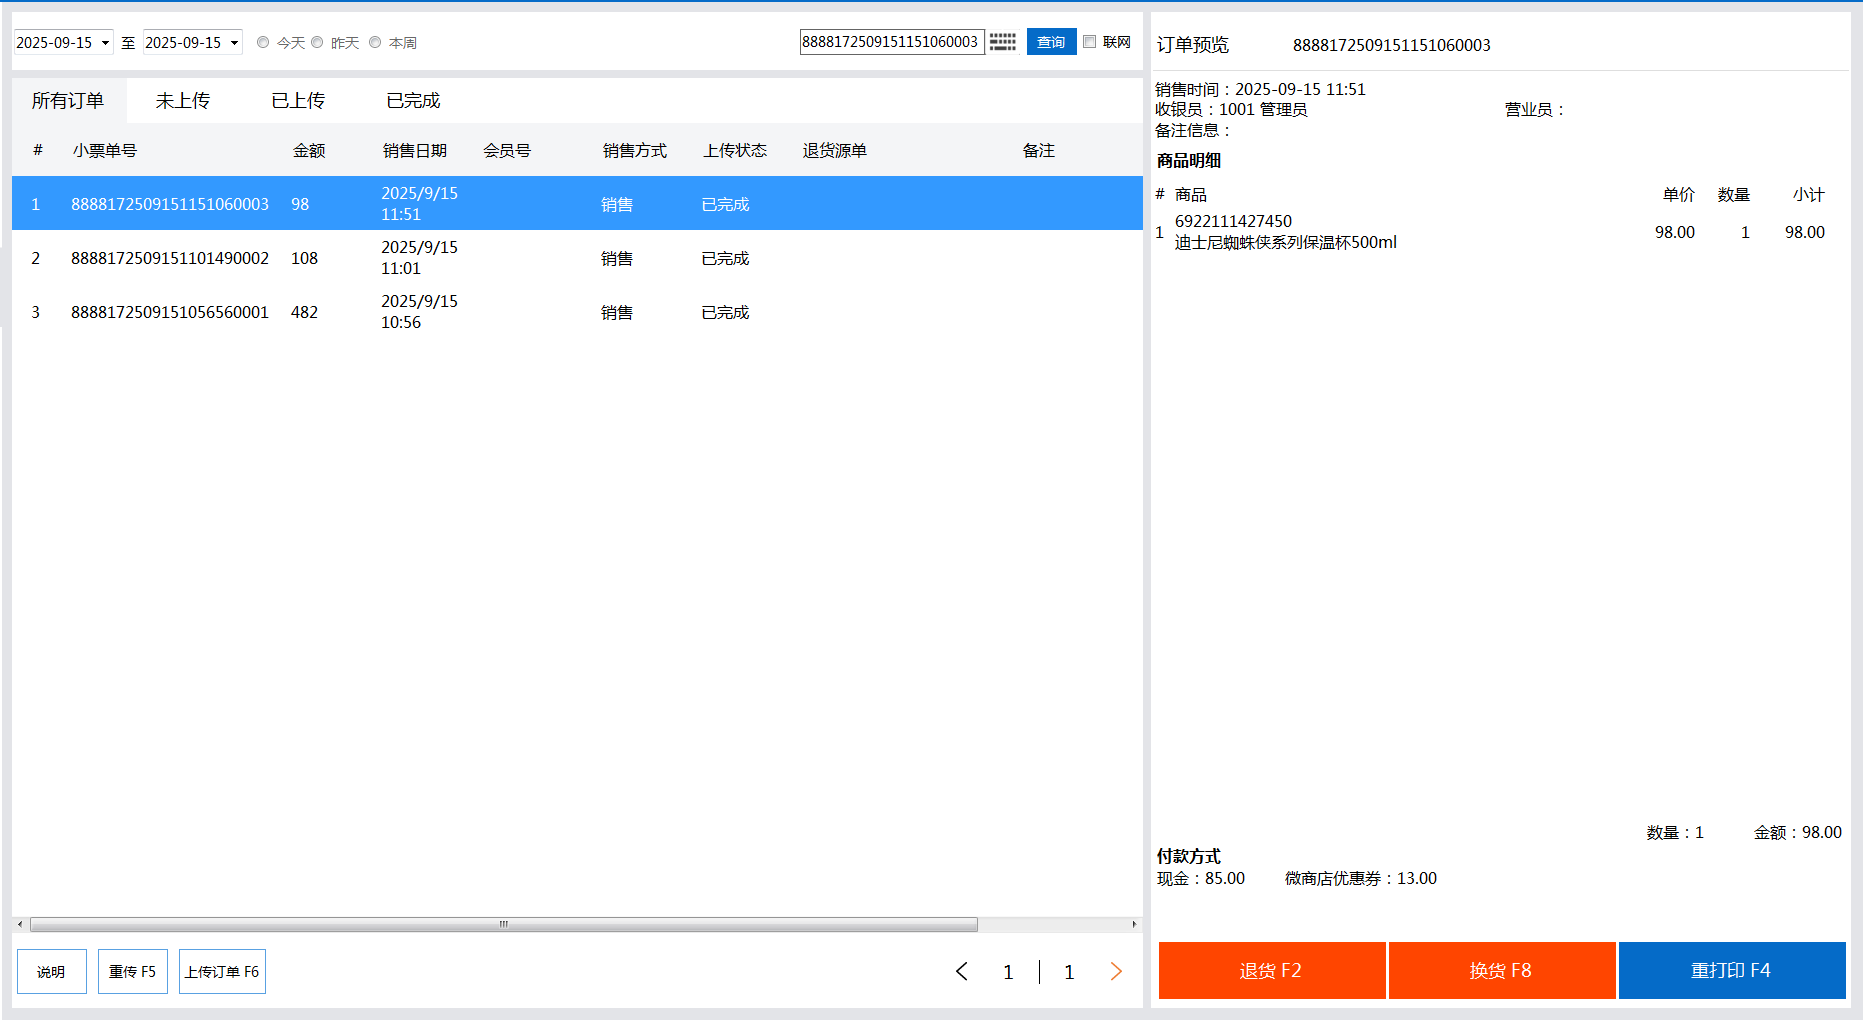This screenshot has height=1020, width=1863.
Task: Open the 已上传 tab
Action: 298,101
